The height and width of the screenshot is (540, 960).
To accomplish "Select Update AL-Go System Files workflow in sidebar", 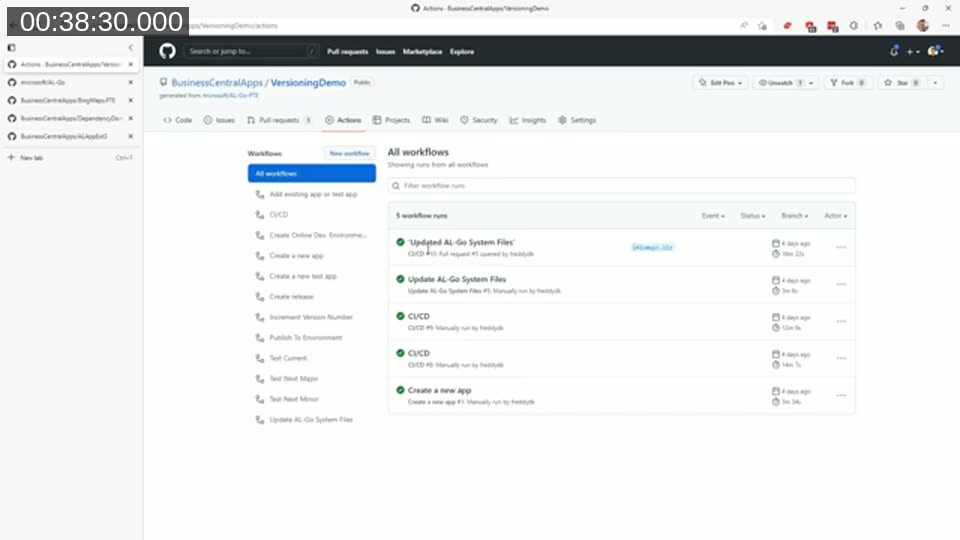I will 312,420.
